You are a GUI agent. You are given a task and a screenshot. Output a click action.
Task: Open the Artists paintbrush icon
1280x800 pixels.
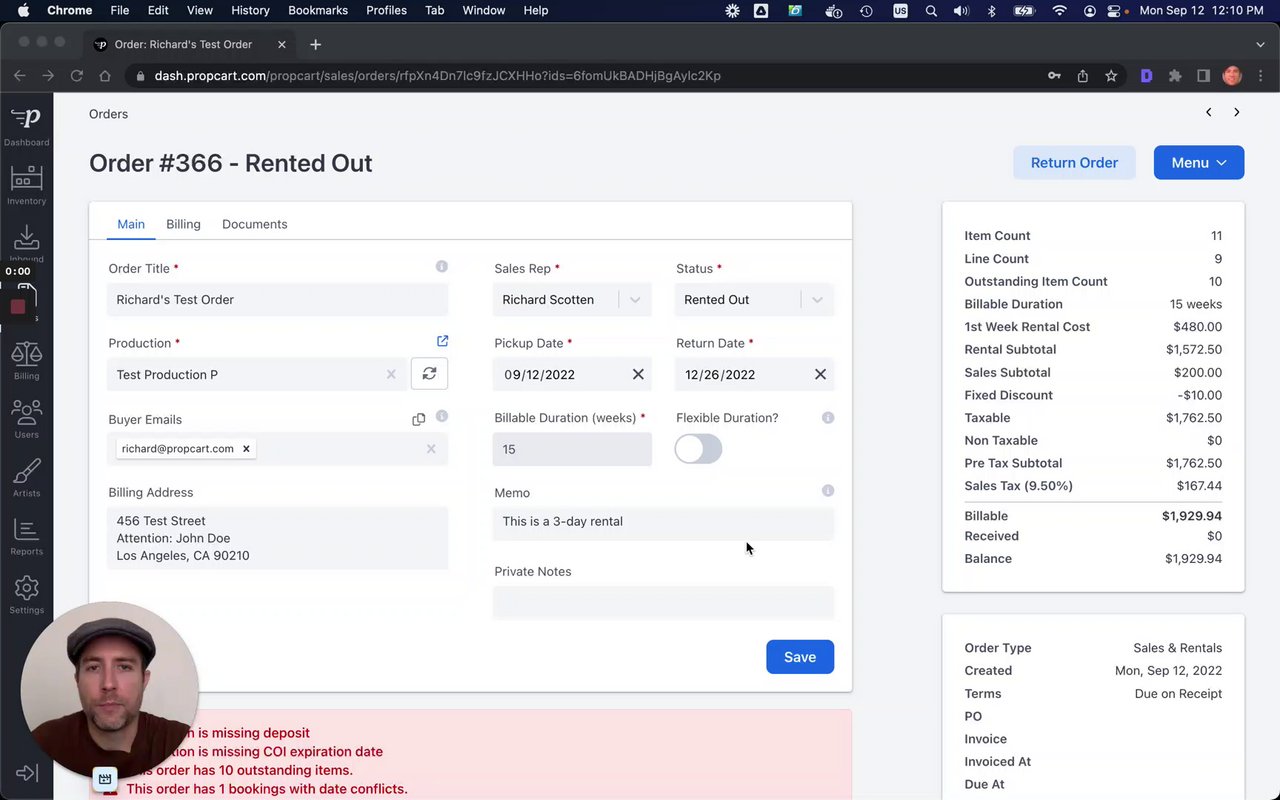[x=26, y=477]
